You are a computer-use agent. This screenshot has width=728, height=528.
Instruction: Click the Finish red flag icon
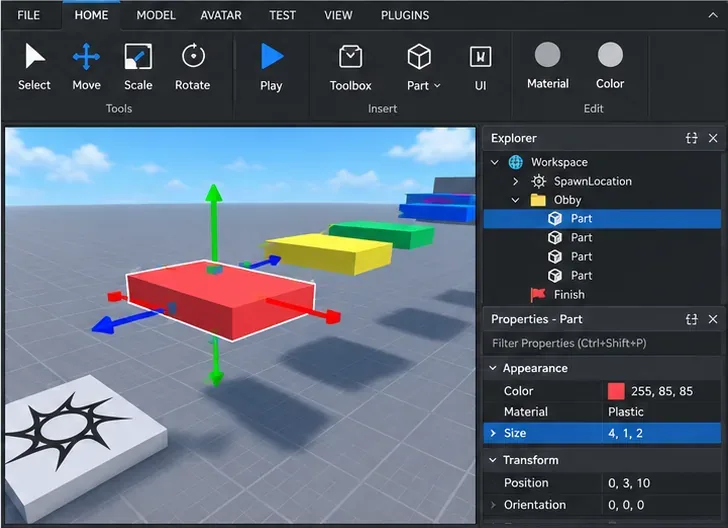point(538,294)
